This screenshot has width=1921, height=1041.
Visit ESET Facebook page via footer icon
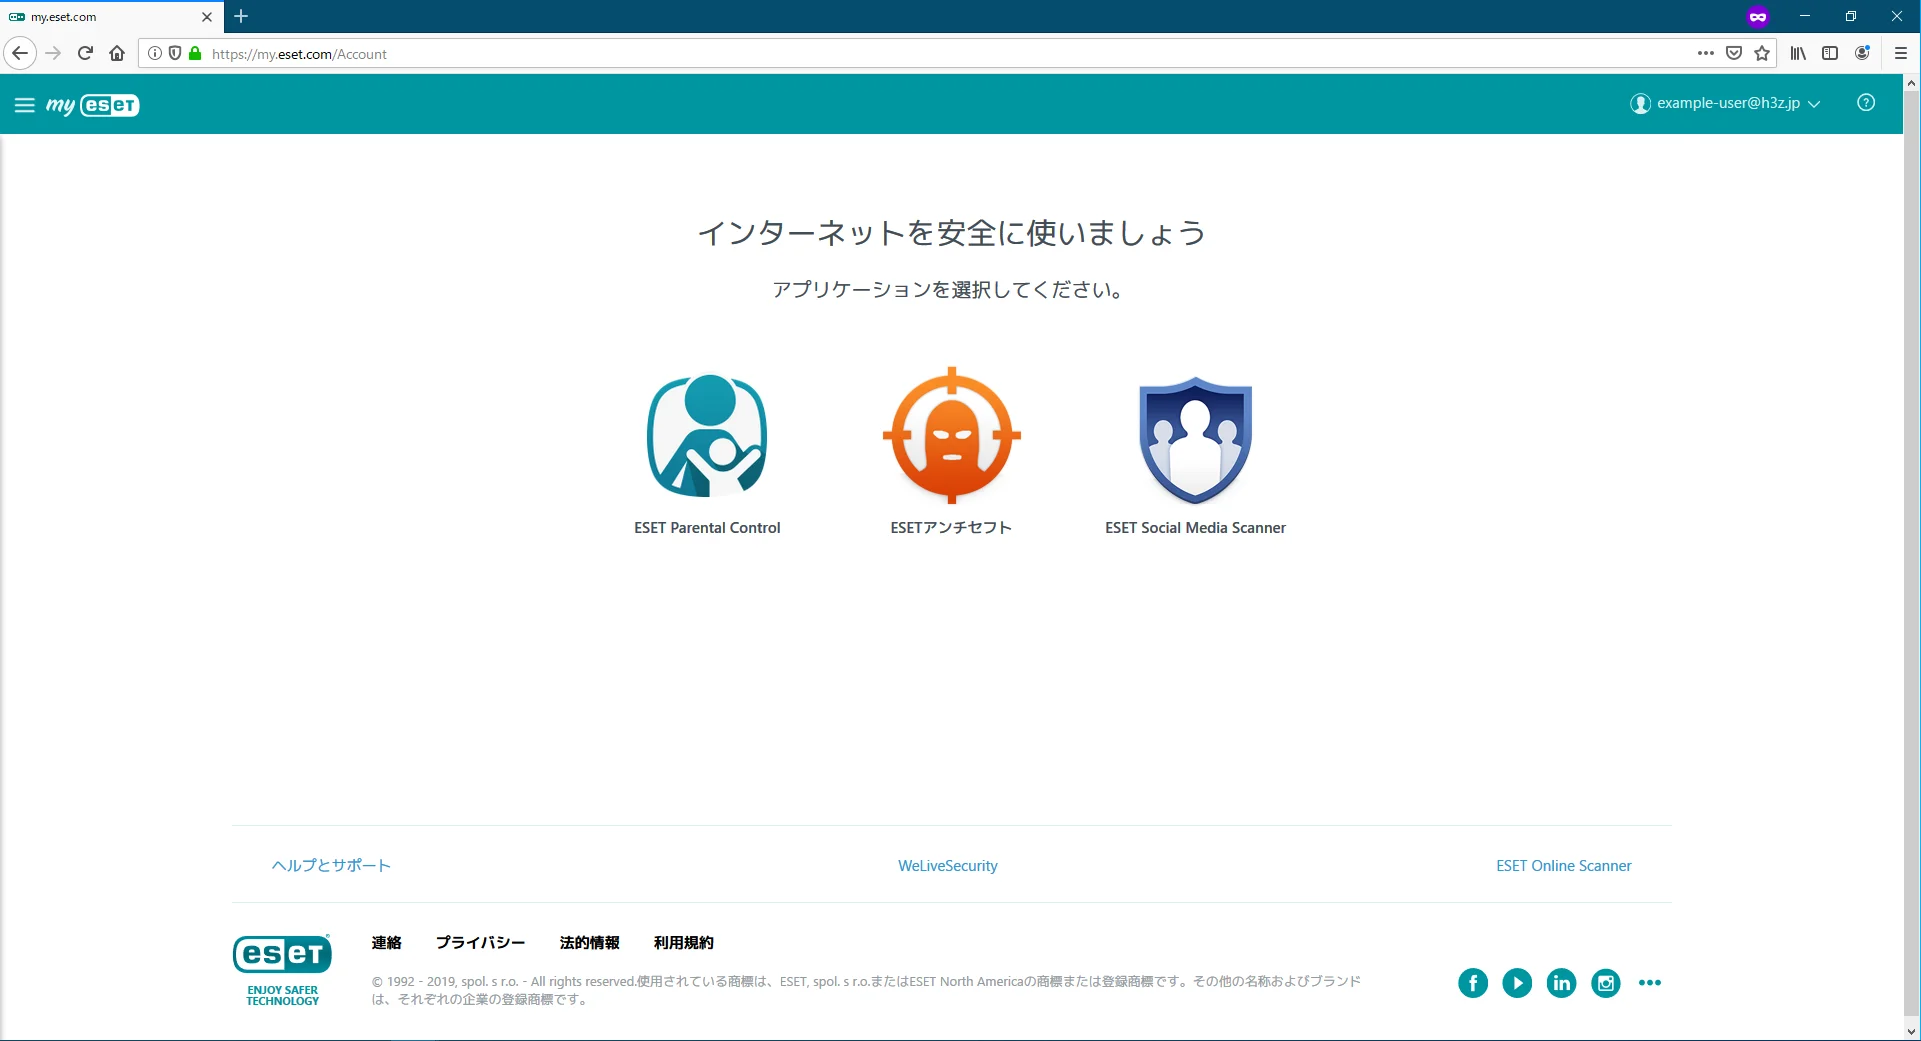click(x=1472, y=983)
